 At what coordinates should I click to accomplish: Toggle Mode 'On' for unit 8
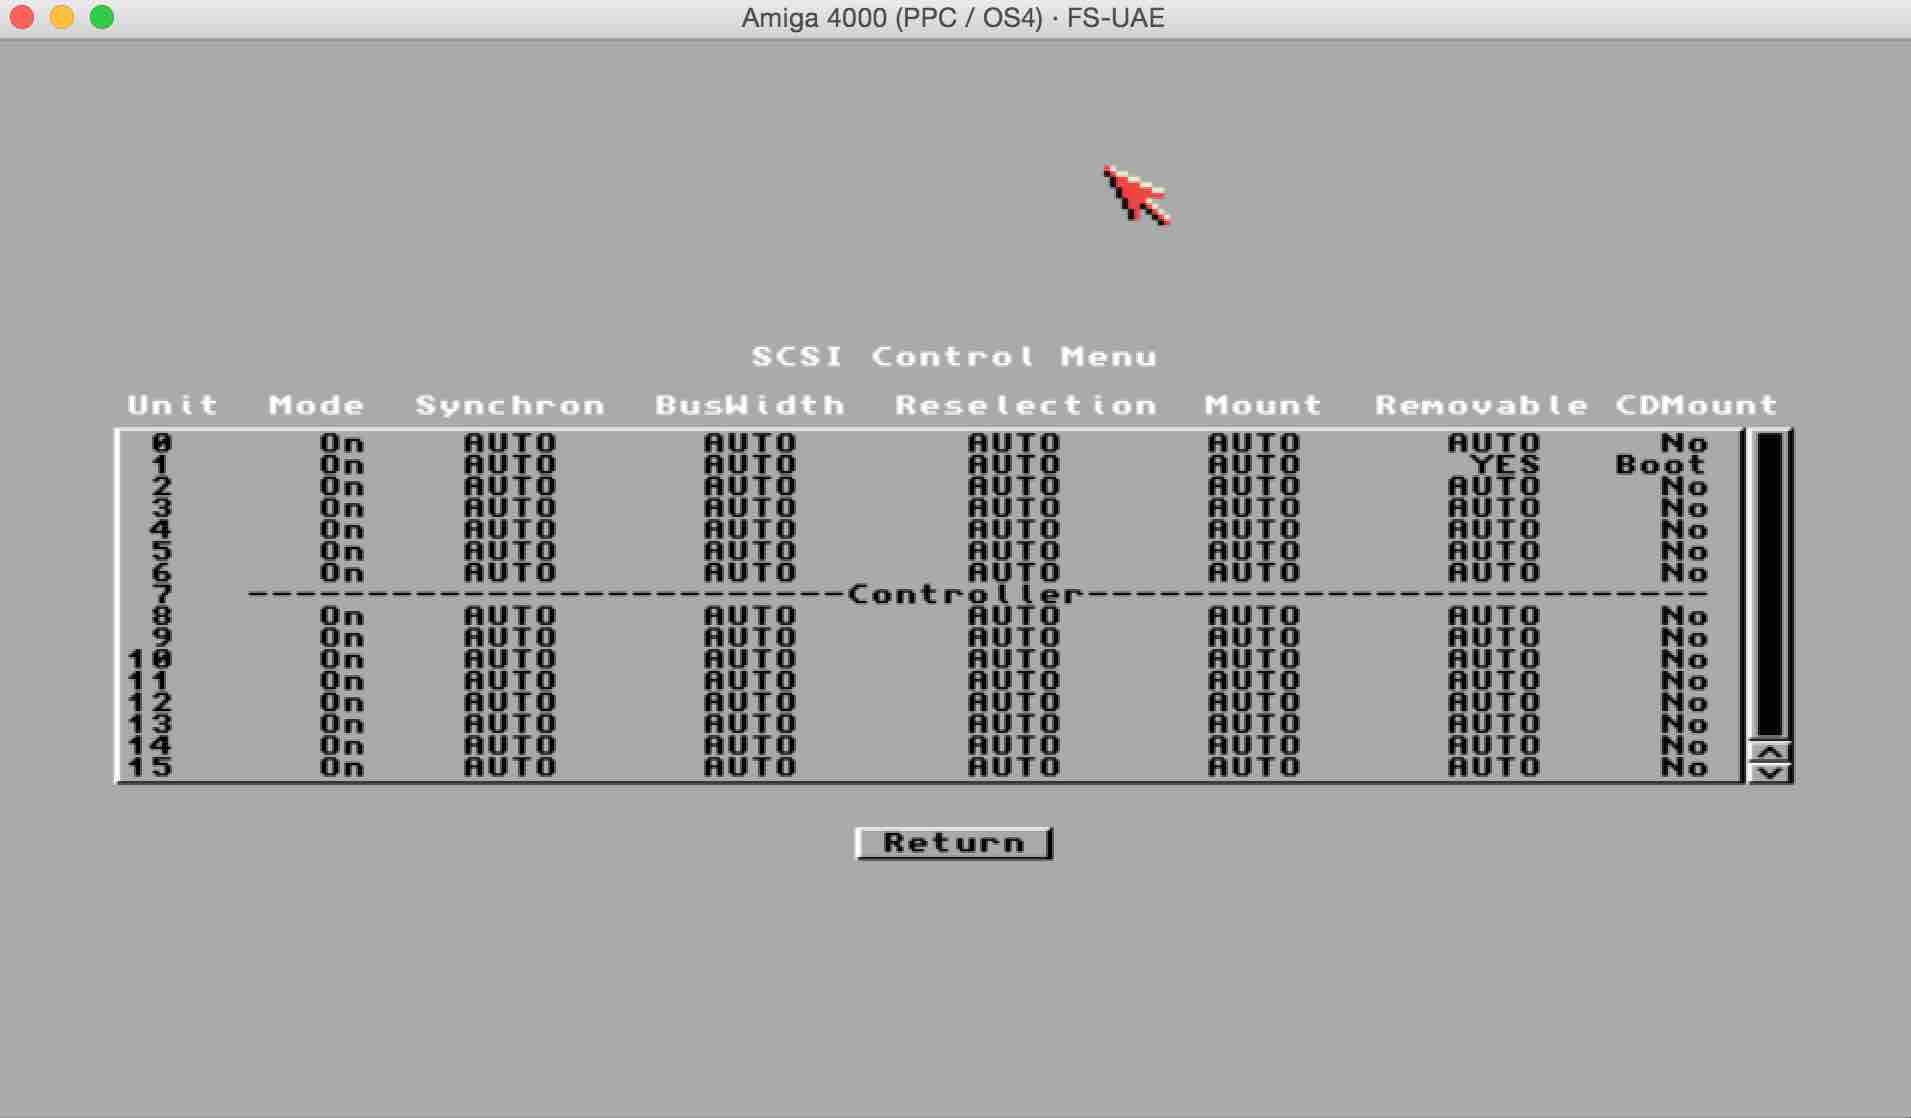point(342,616)
